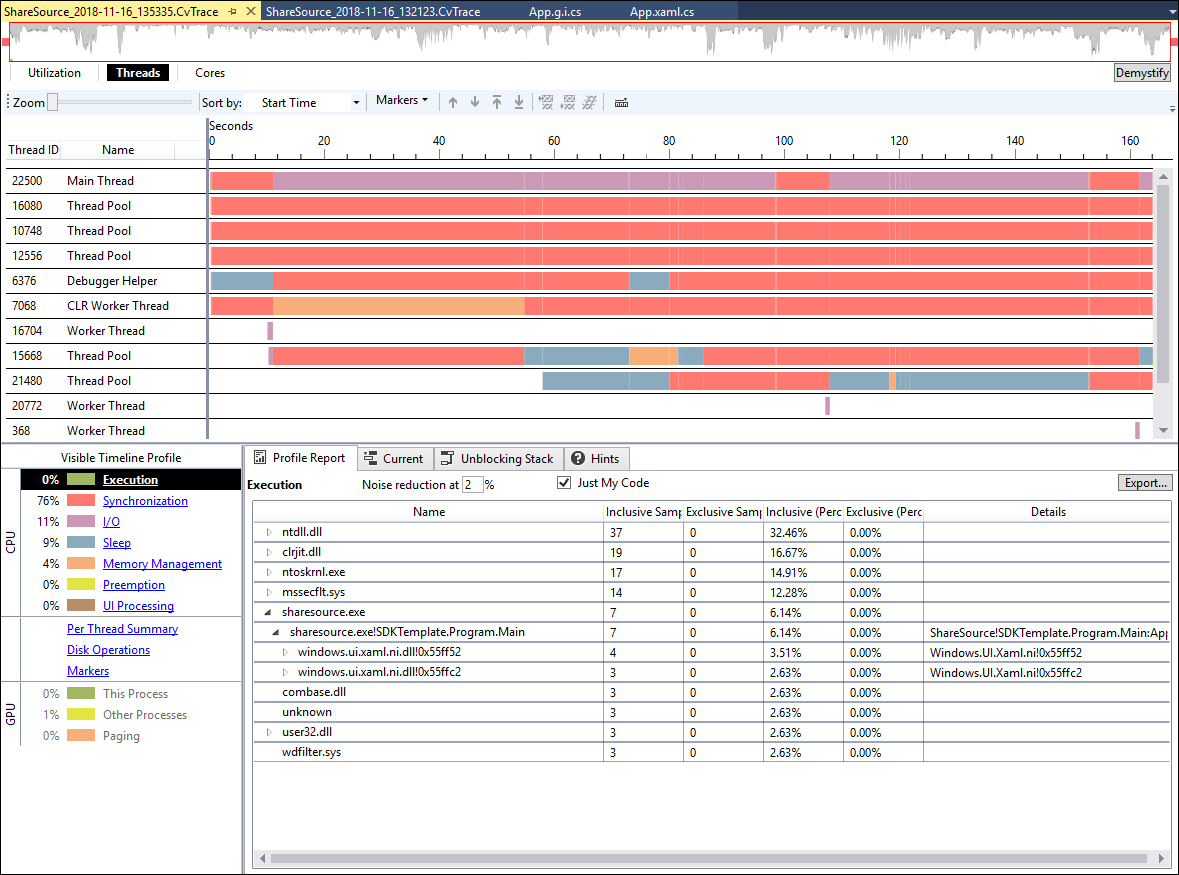Uncheck the Just My Code checkbox
Image resolution: width=1179 pixels, height=875 pixels.
(x=565, y=482)
